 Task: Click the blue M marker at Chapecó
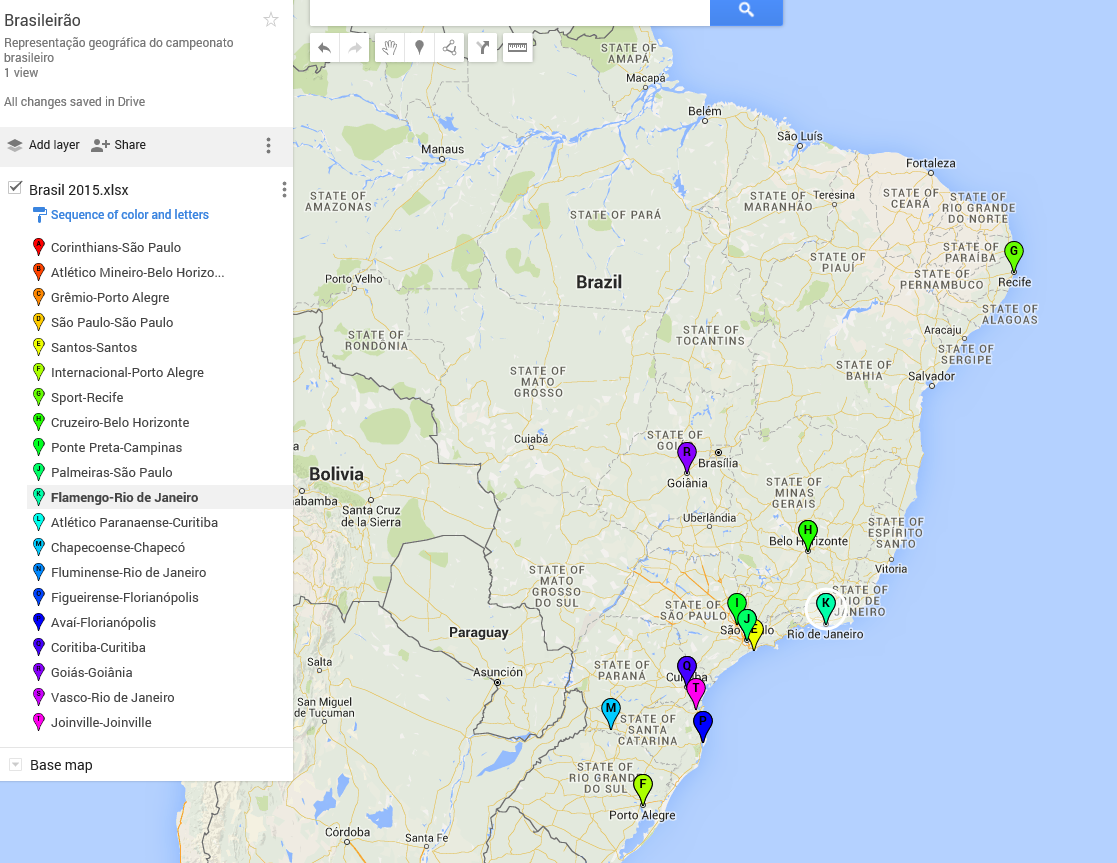click(611, 711)
